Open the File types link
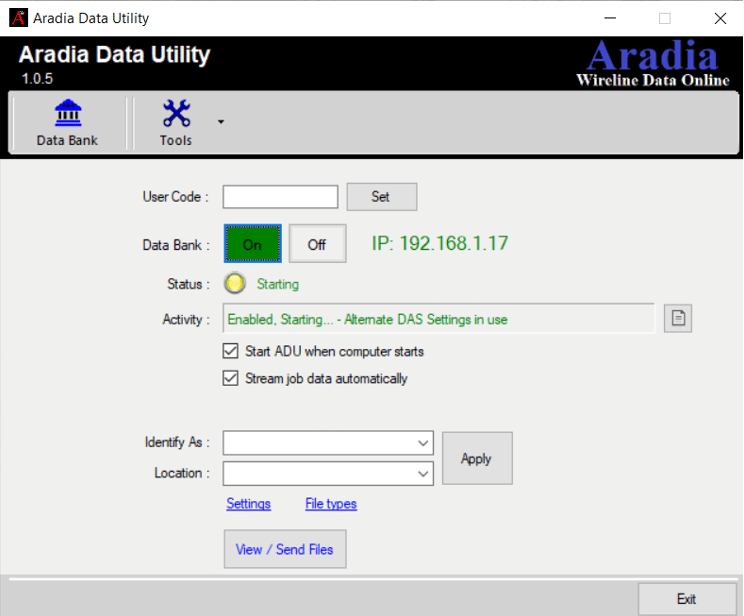This screenshot has width=744, height=616. coord(331,504)
